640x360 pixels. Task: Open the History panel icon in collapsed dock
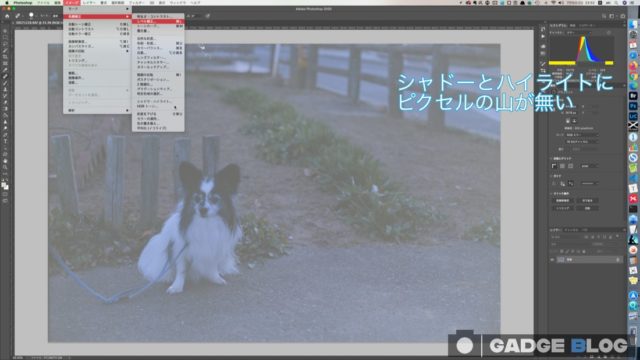point(543,29)
